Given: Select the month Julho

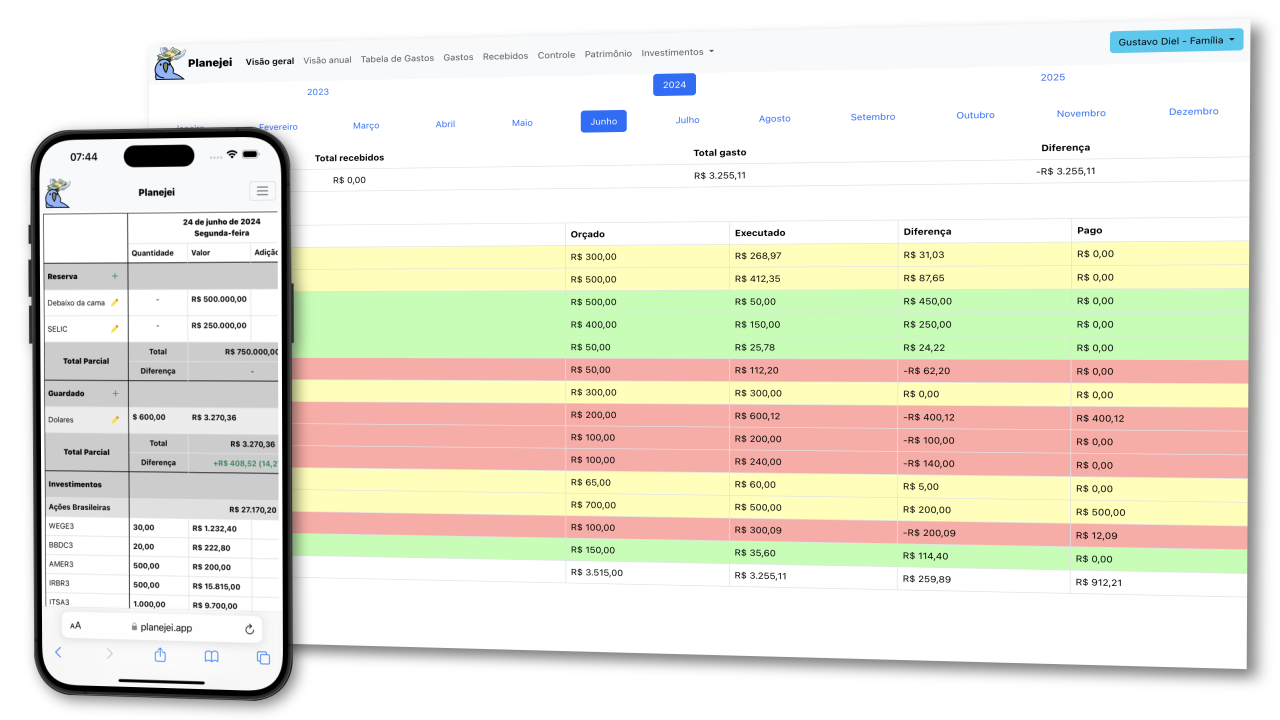Looking at the screenshot, I should [687, 120].
